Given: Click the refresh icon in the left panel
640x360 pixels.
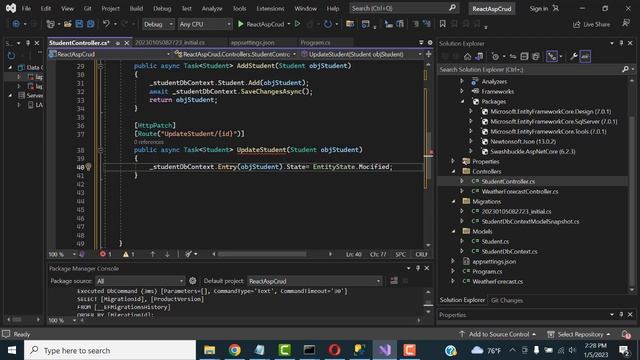Looking at the screenshot, I should 11,56.
